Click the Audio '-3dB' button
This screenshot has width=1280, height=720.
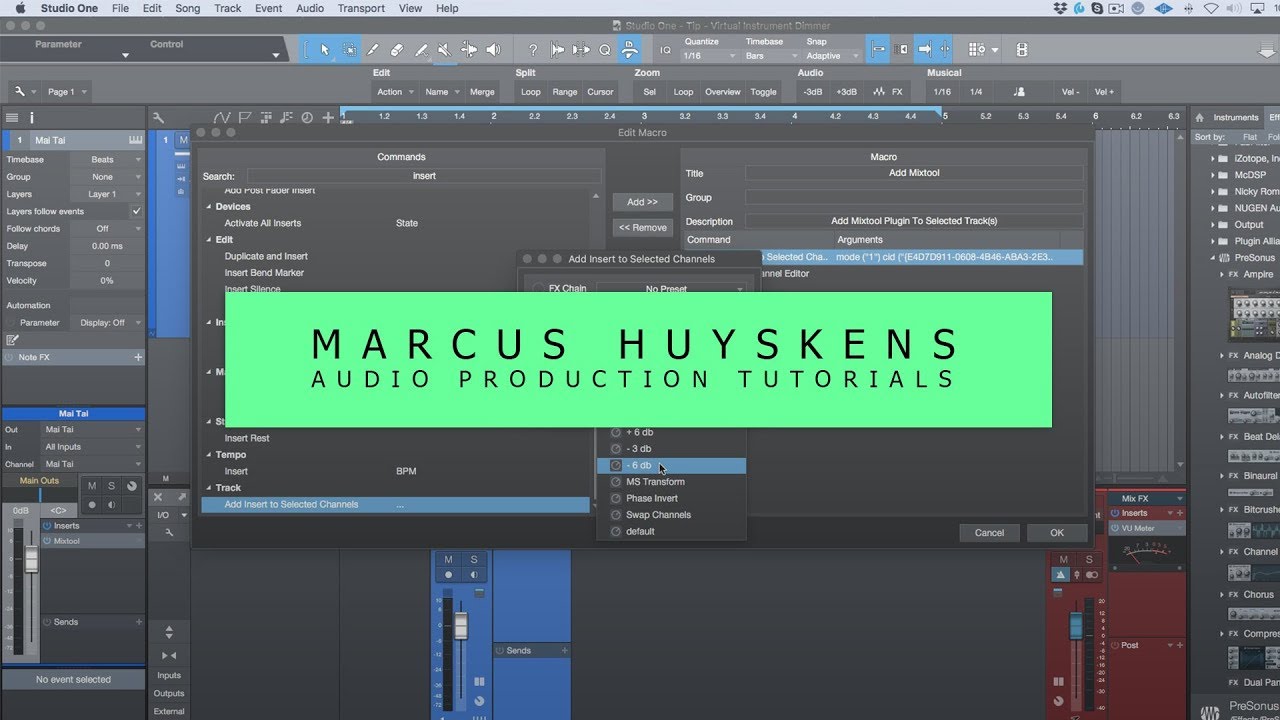[813, 91]
